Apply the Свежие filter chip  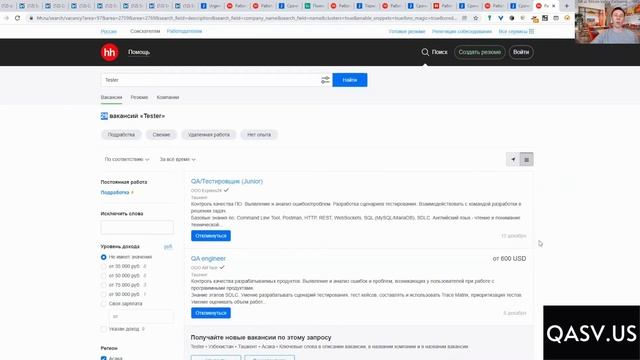[x=161, y=135]
